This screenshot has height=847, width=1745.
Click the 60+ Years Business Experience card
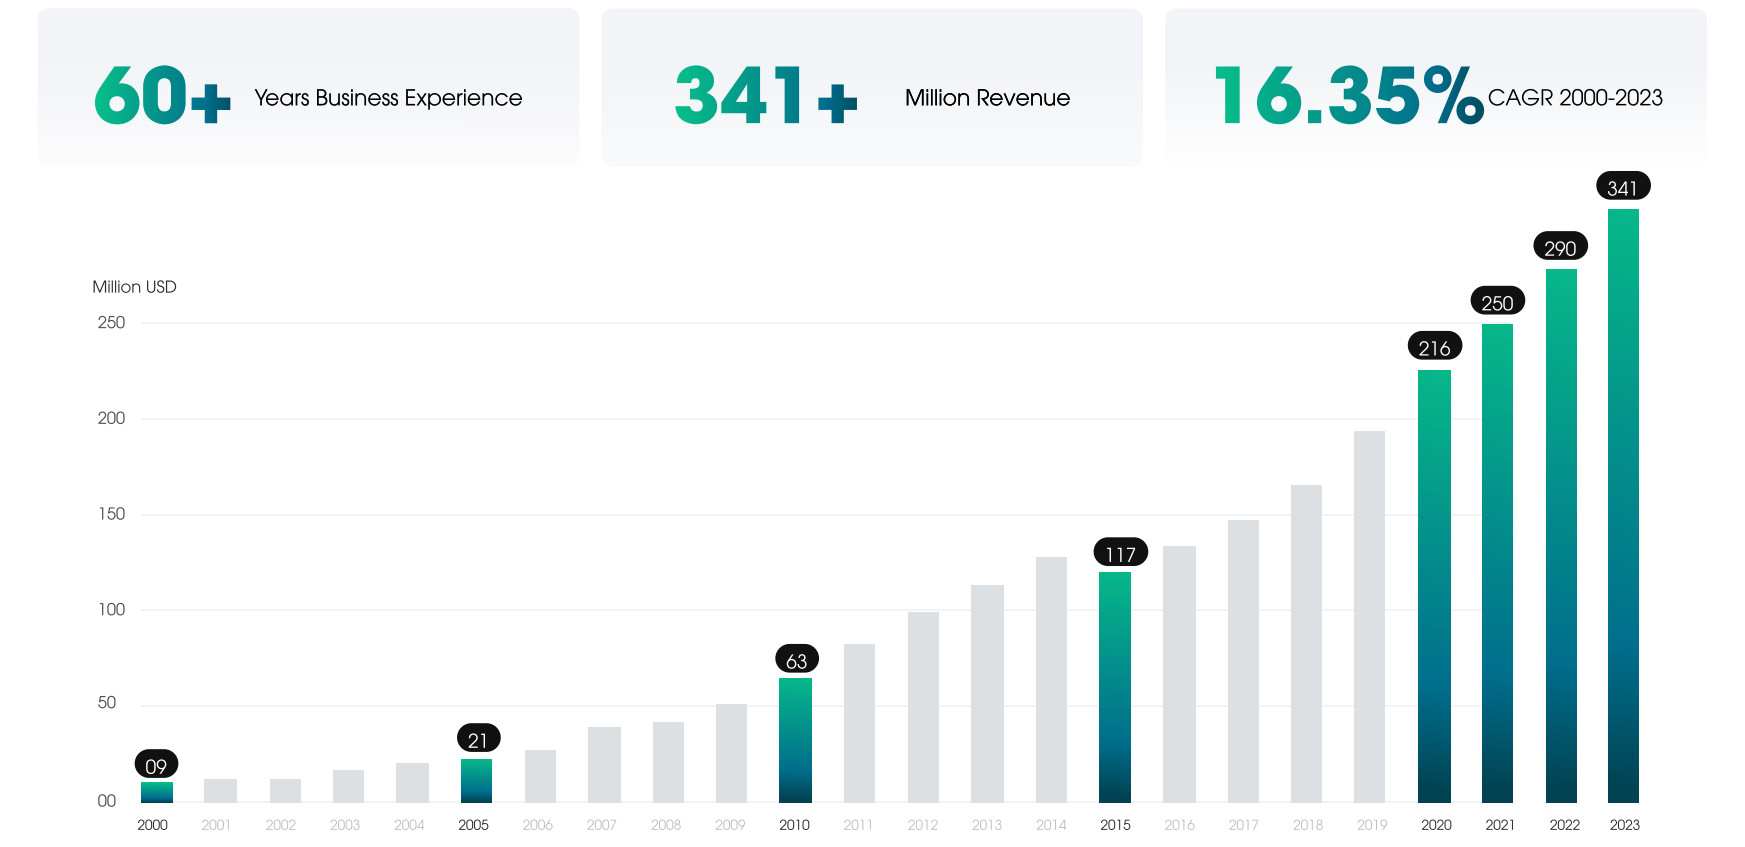(309, 87)
